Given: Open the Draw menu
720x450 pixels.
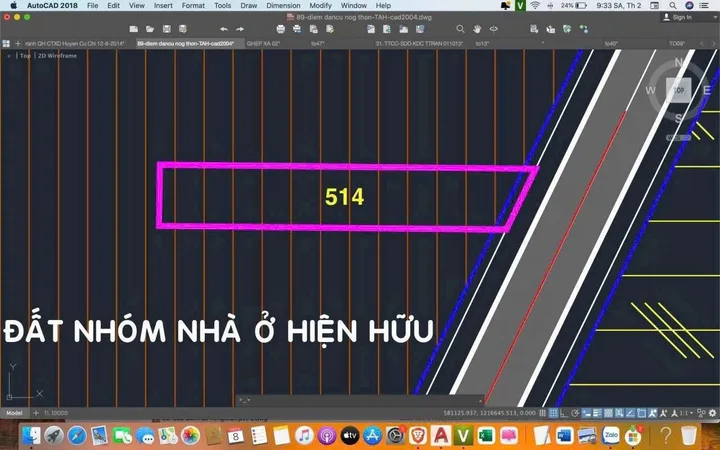Looking at the screenshot, I should click(x=248, y=6).
